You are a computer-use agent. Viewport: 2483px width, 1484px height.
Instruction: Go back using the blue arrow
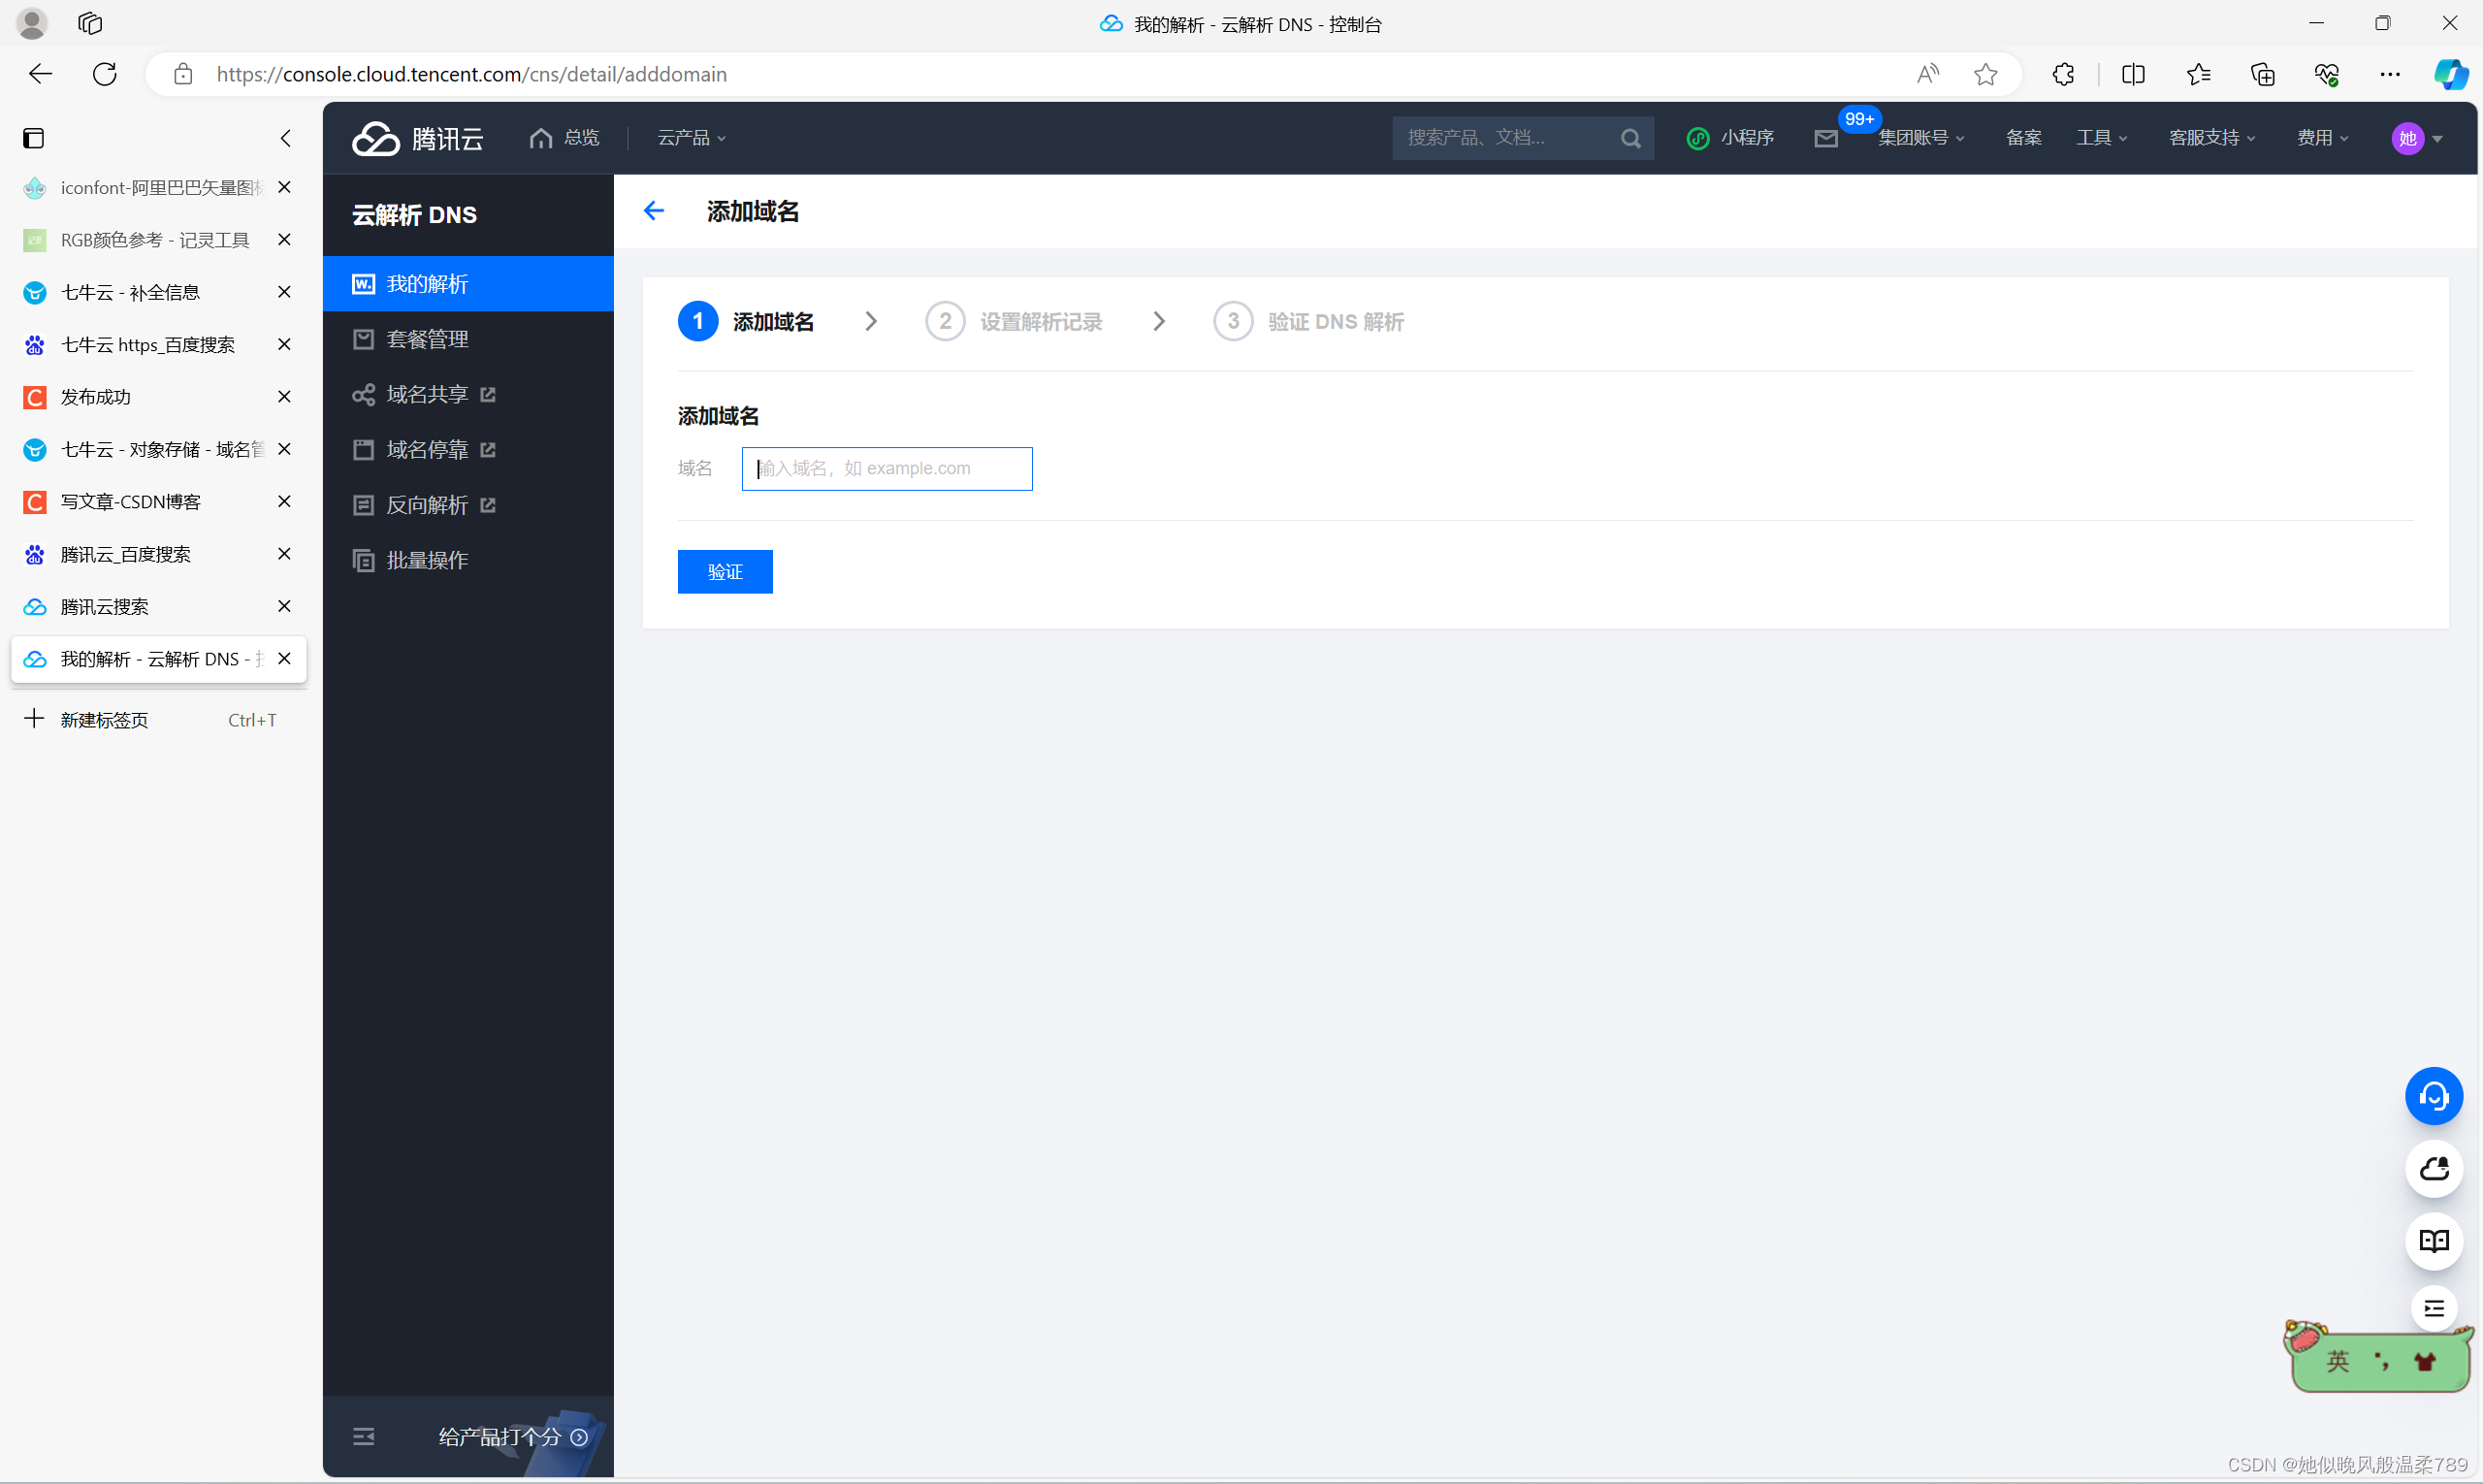point(654,211)
